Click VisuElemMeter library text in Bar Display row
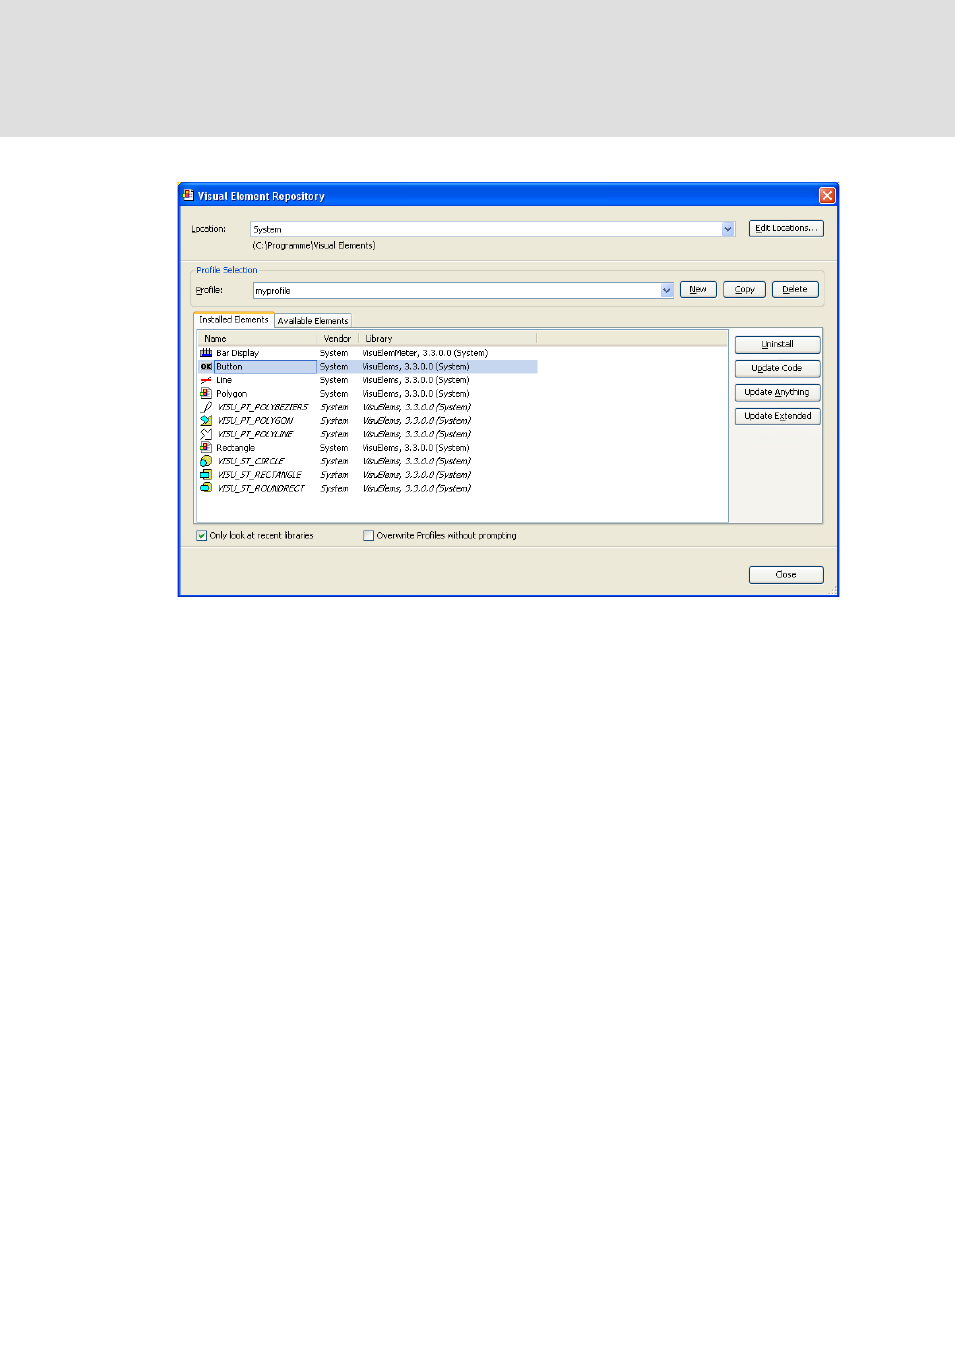Viewport: 955px width, 1350px height. [425, 353]
